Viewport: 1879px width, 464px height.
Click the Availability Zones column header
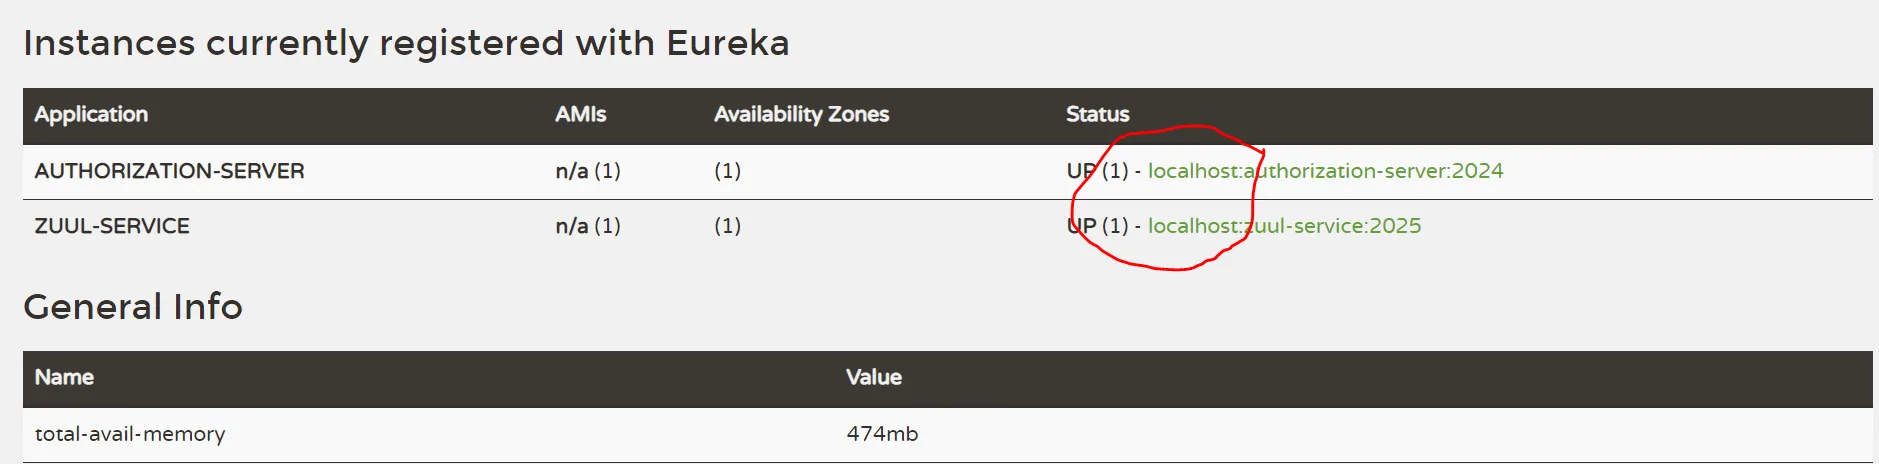[801, 114]
